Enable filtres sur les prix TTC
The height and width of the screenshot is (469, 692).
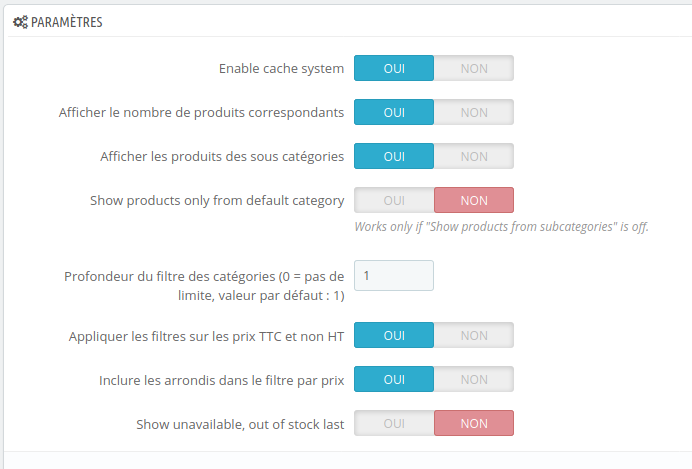(394, 336)
